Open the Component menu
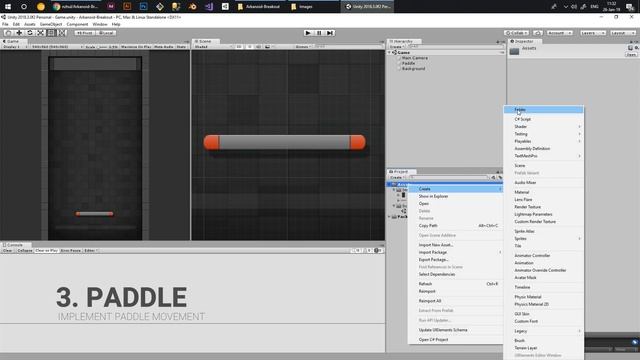The height and width of the screenshot is (360, 640). 77,24
